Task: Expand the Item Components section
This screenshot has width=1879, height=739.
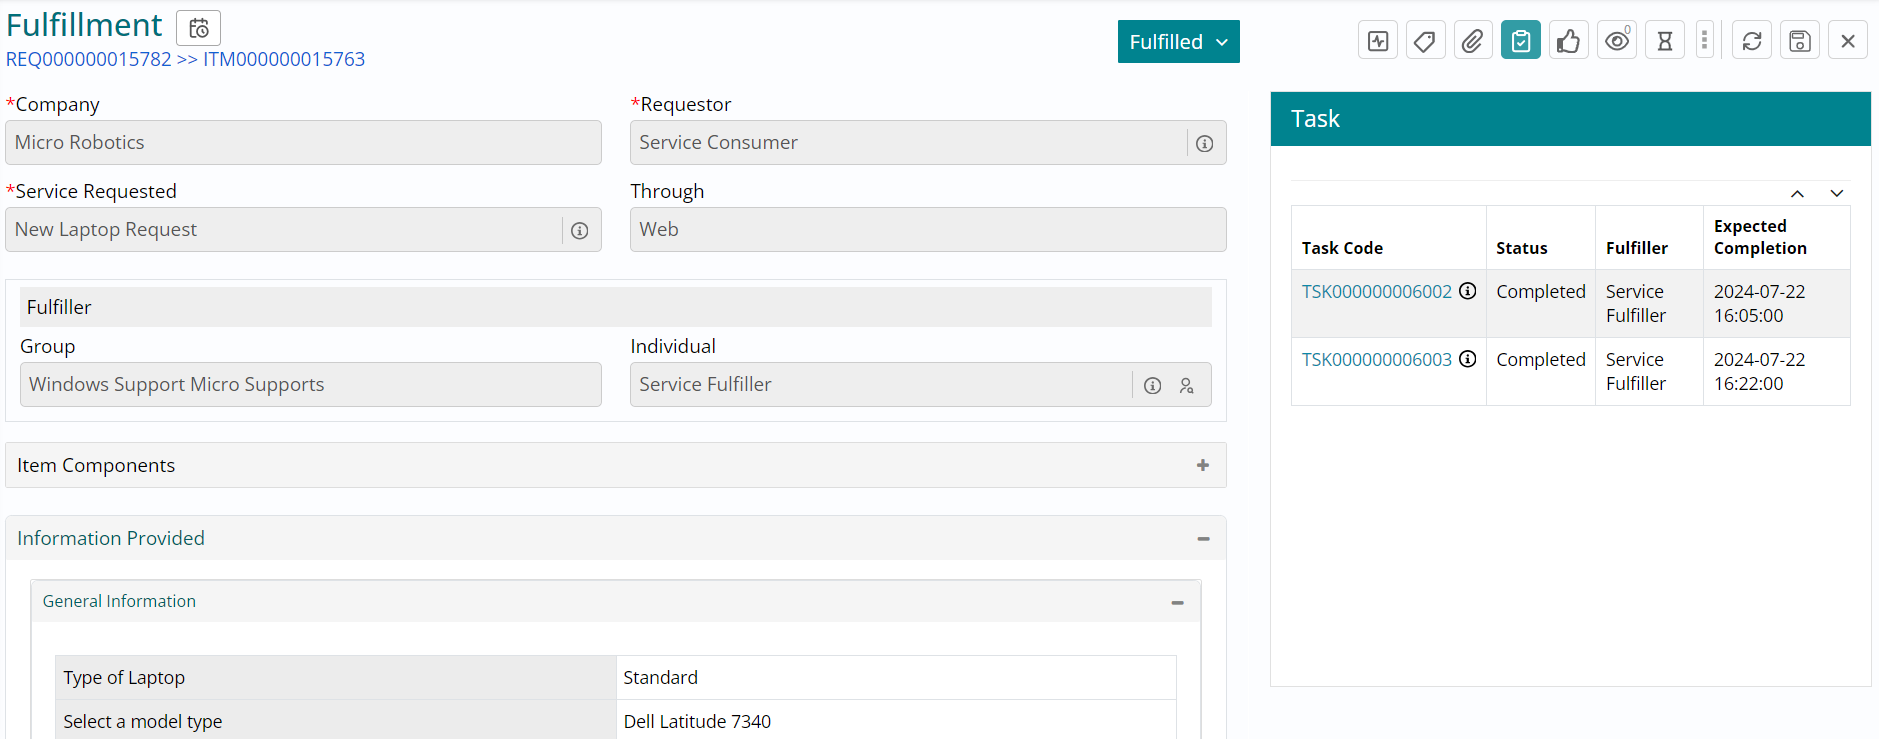Action: point(1202,465)
